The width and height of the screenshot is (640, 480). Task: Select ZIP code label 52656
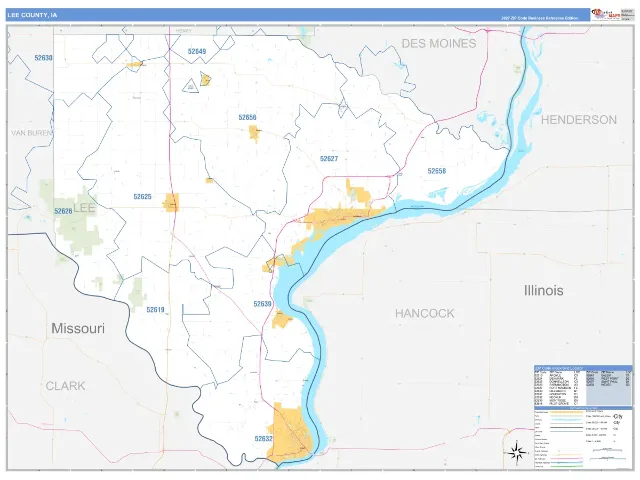coord(247,118)
